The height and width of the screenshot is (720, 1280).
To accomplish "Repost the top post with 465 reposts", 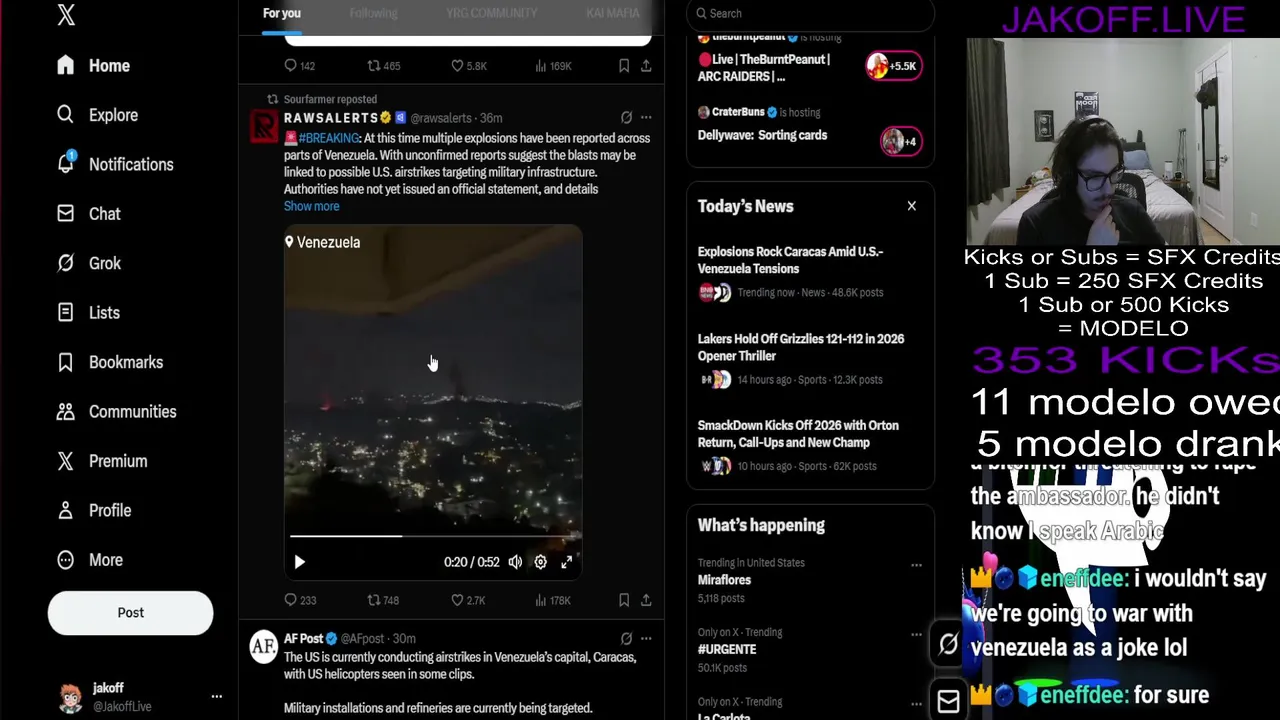I will point(383,66).
